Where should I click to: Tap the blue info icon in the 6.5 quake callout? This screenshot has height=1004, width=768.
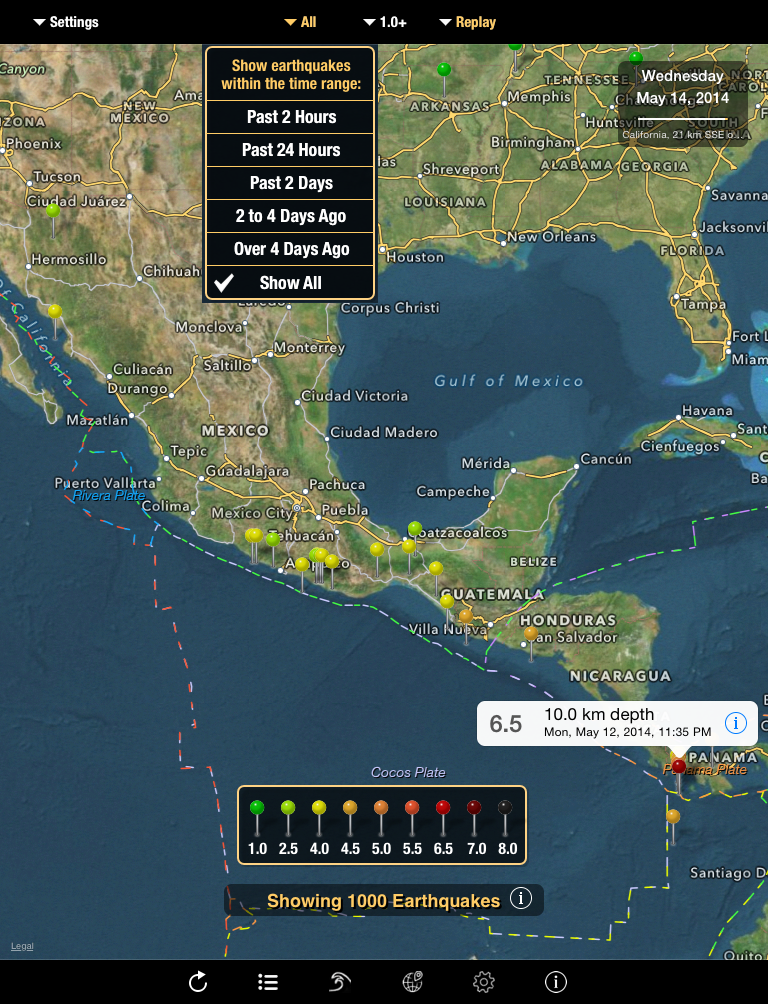(x=735, y=723)
